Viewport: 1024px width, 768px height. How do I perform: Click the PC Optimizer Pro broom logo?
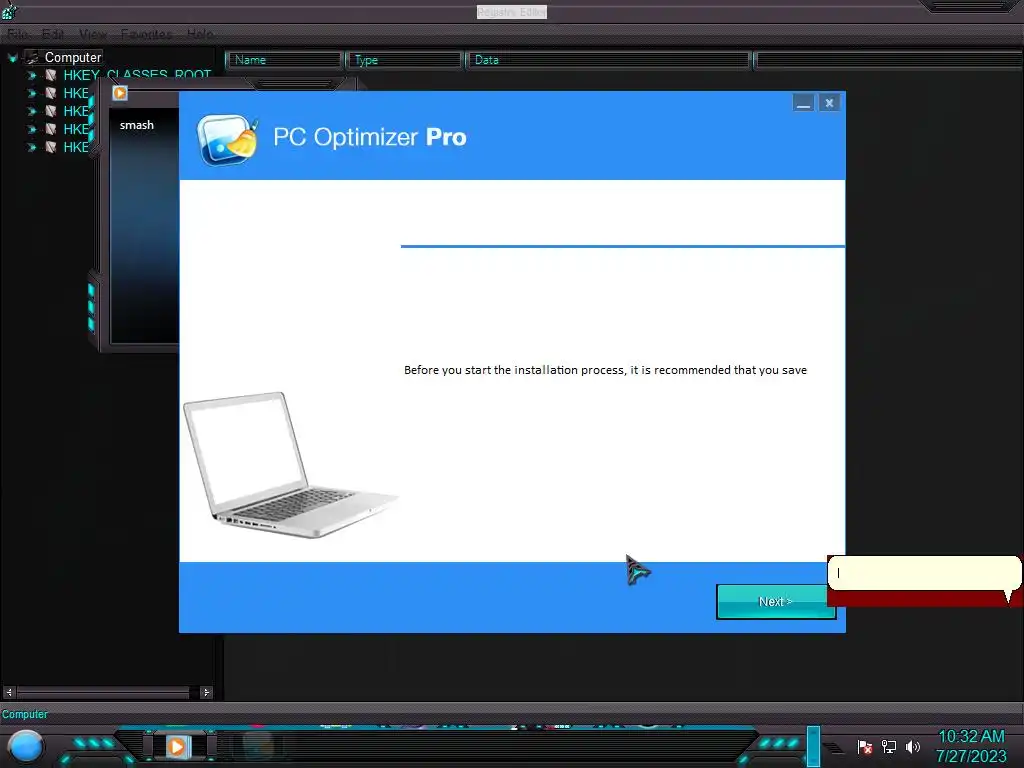(x=227, y=139)
